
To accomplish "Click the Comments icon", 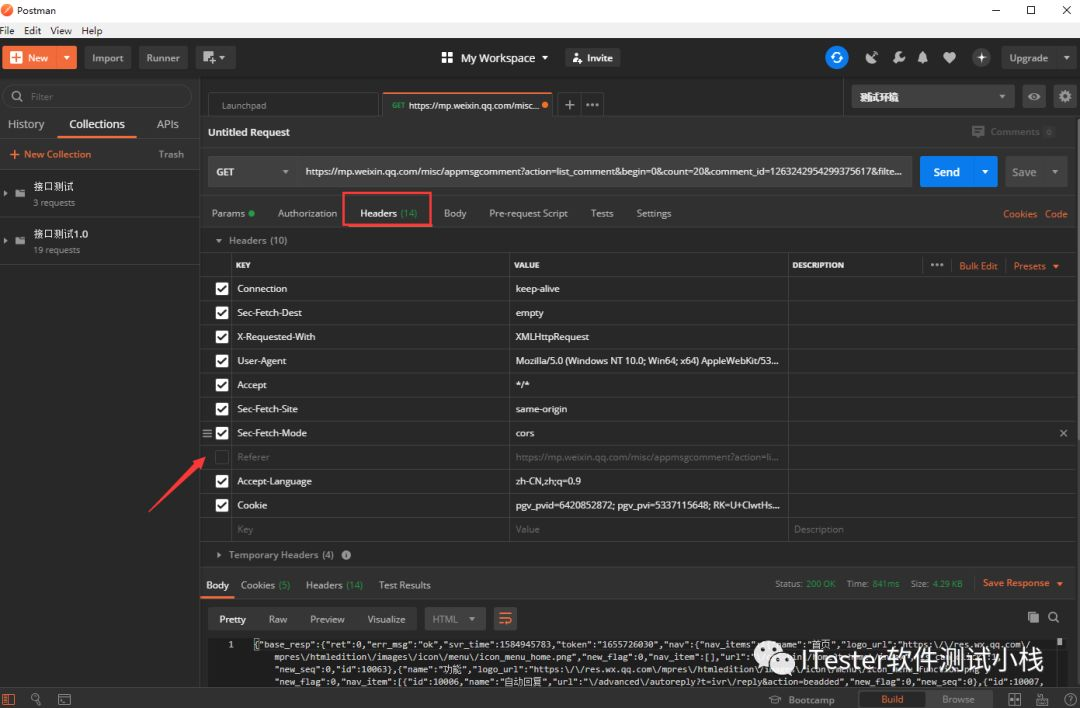I will point(977,132).
